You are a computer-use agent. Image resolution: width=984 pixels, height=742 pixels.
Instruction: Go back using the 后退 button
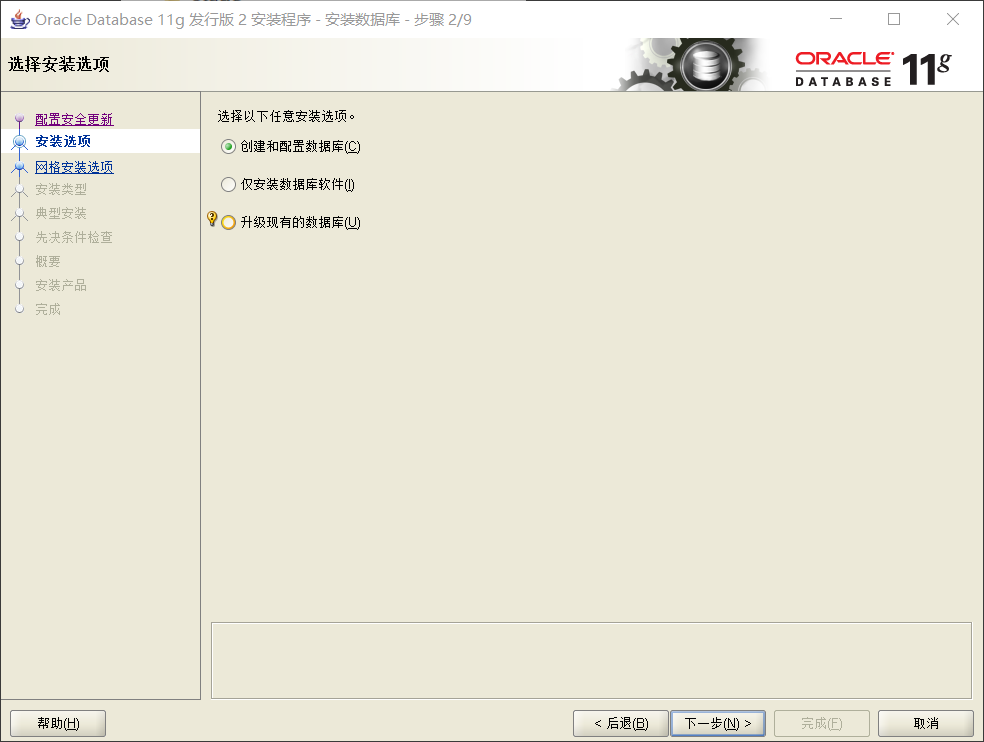pyautogui.click(x=620, y=723)
